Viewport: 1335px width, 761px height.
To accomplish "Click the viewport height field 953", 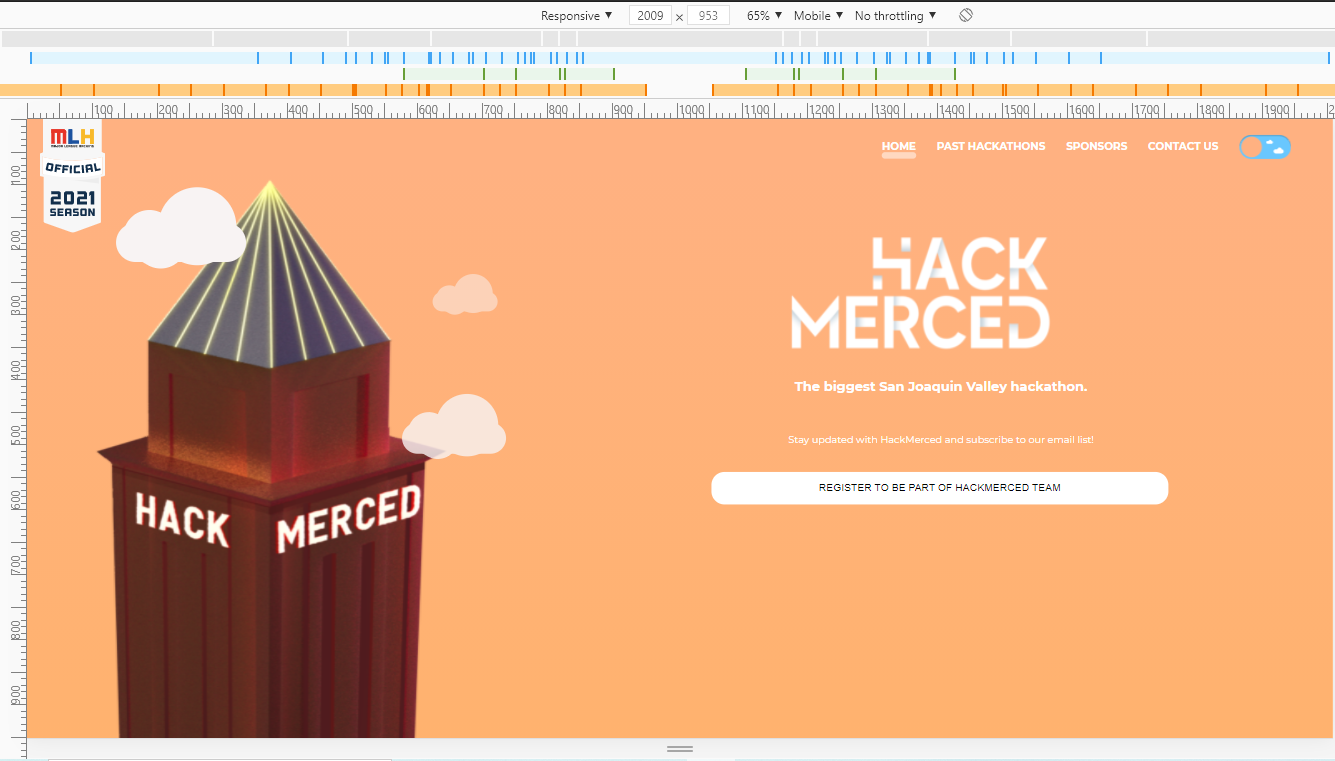I will (708, 15).
